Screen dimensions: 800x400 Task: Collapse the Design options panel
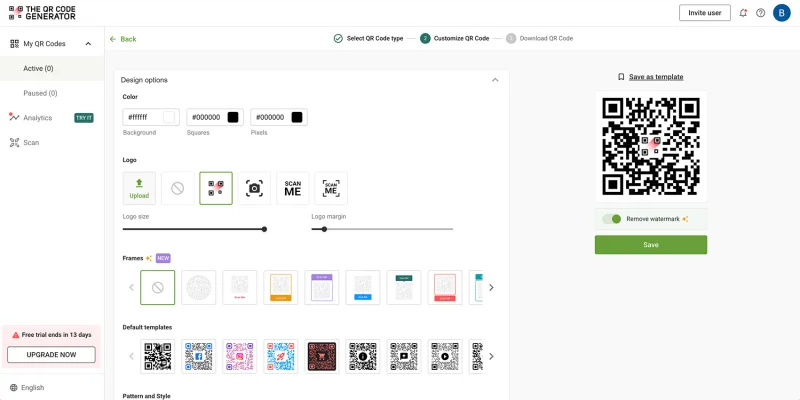495,80
